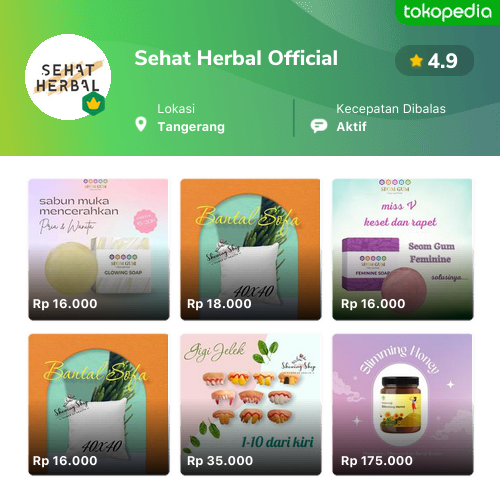The image size is (500, 500).
Task: Open the Bantal Sofa Rp 18.000 product
Action: pos(251,249)
